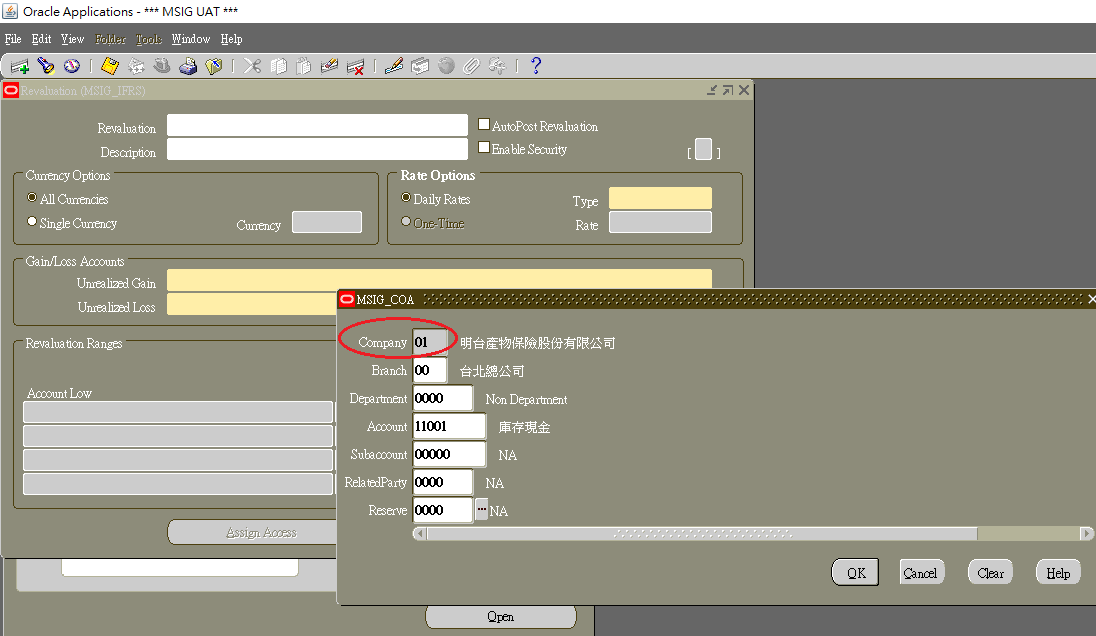Click the RelatedParty field containing 0000

pos(443,482)
